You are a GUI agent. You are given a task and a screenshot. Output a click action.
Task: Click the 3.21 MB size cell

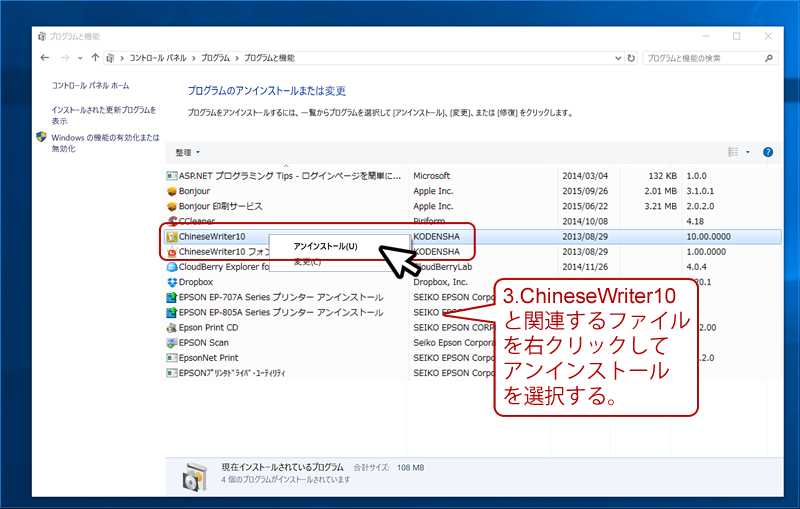click(x=661, y=207)
